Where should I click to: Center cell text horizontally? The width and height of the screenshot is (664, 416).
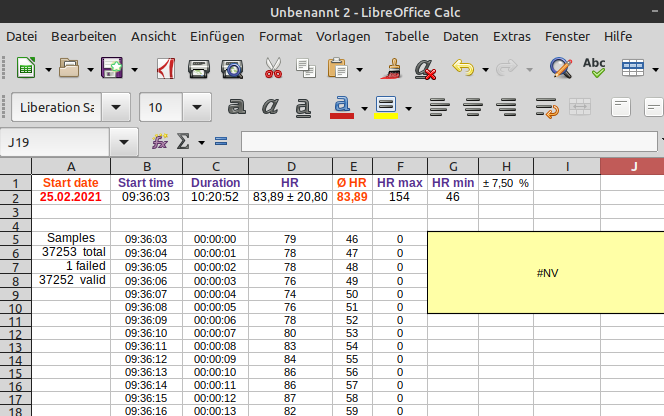(x=473, y=107)
